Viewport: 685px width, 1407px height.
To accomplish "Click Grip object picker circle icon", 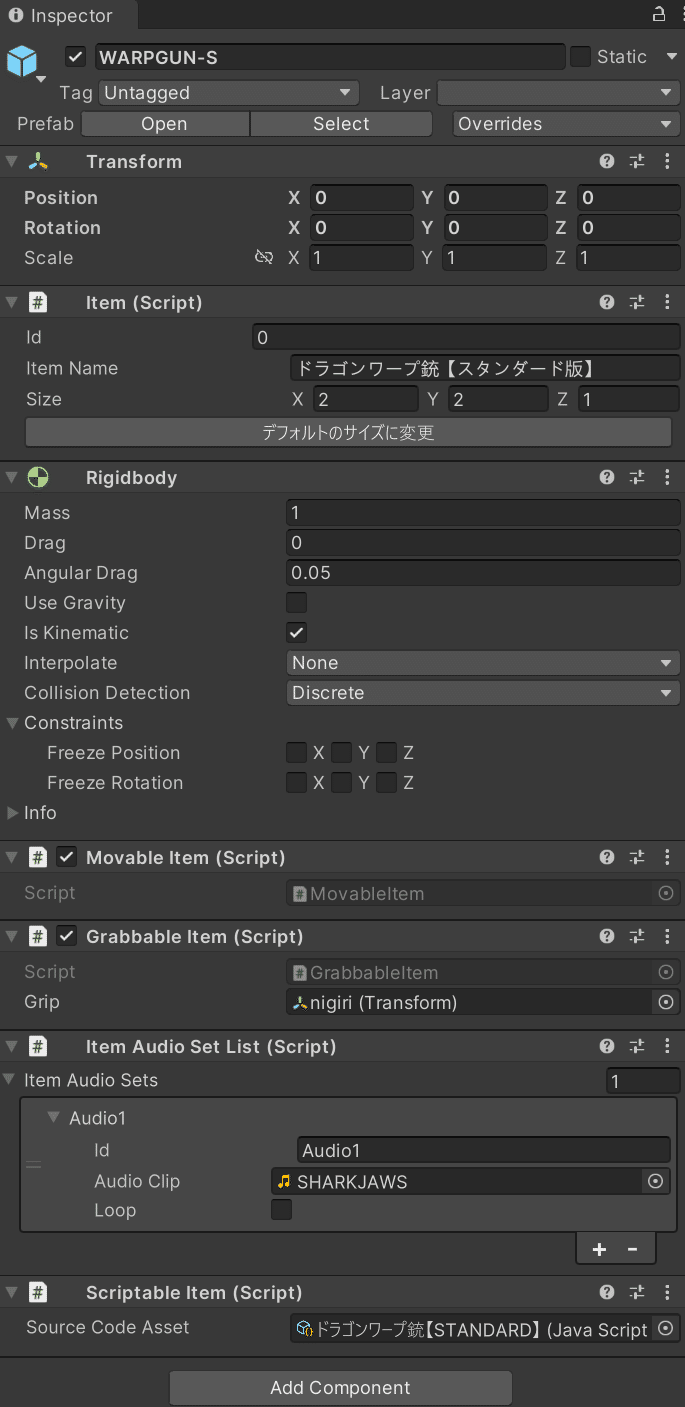I will [x=666, y=1002].
